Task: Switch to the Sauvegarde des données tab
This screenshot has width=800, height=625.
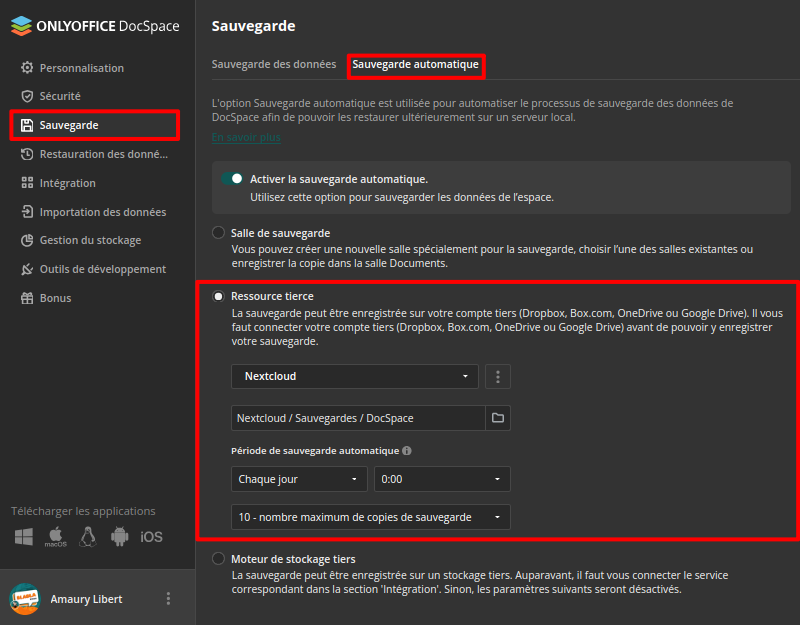Action: (272, 63)
